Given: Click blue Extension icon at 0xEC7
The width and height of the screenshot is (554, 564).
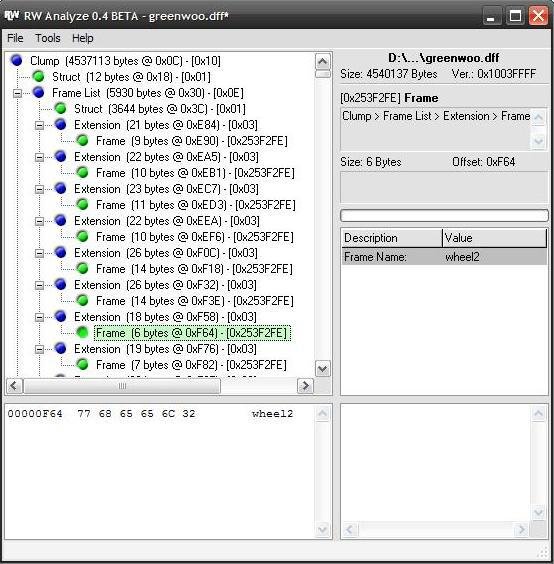Looking at the screenshot, I should pos(60,188).
